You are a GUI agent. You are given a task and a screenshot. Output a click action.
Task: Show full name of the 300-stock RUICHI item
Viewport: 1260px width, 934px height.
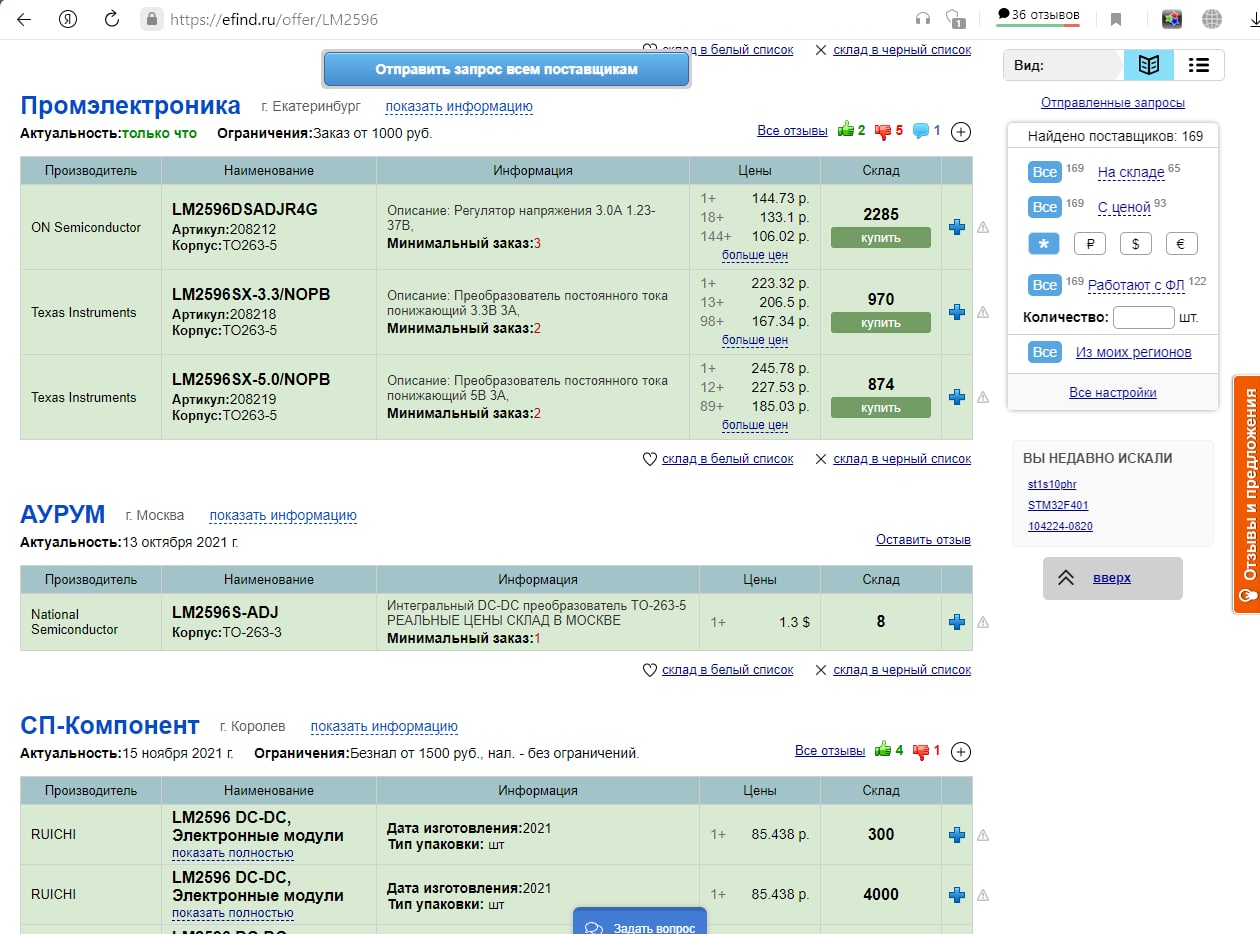click(x=233, y=853)
